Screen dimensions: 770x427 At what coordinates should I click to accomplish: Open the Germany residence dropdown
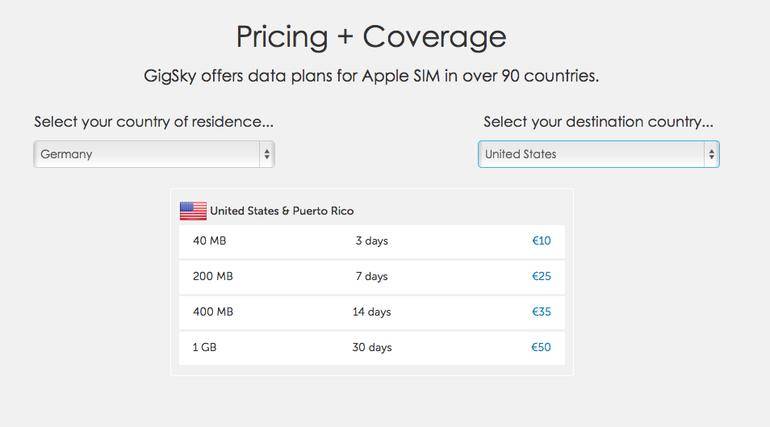[154, 154]
